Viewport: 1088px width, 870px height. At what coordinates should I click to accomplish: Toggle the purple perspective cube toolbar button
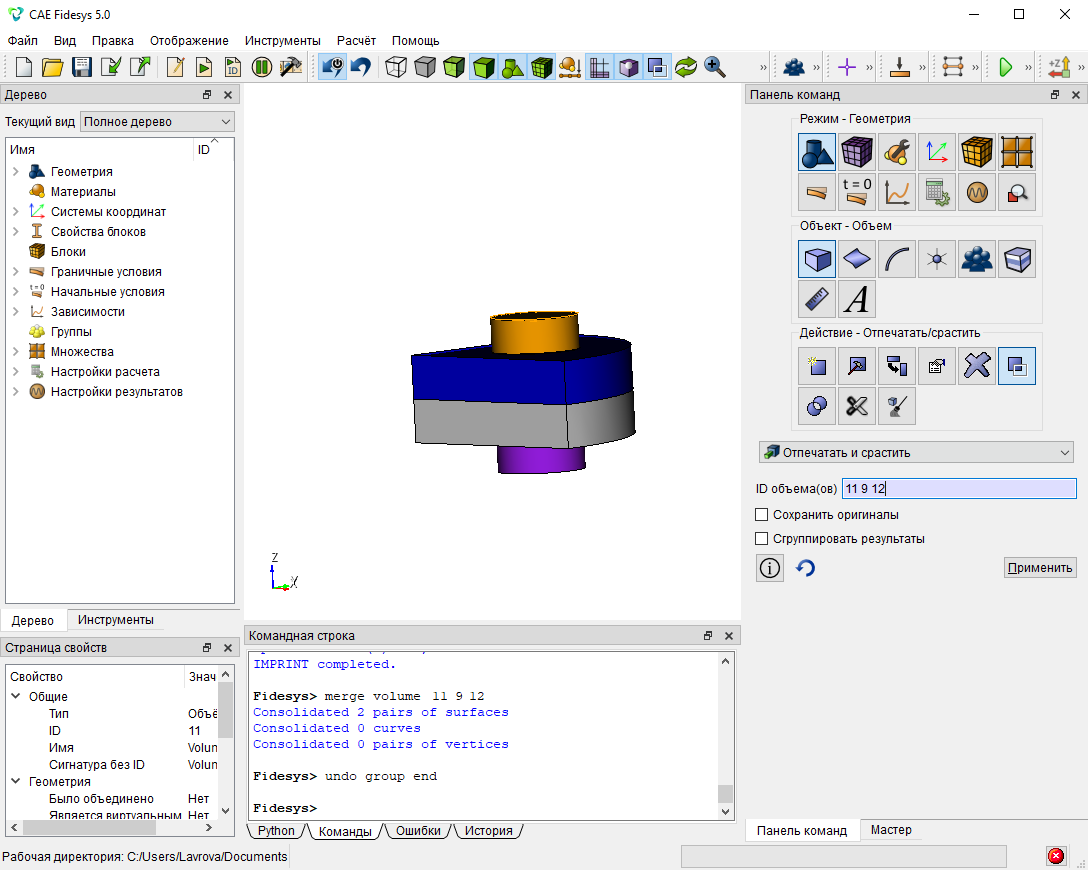tap(629, 67)
